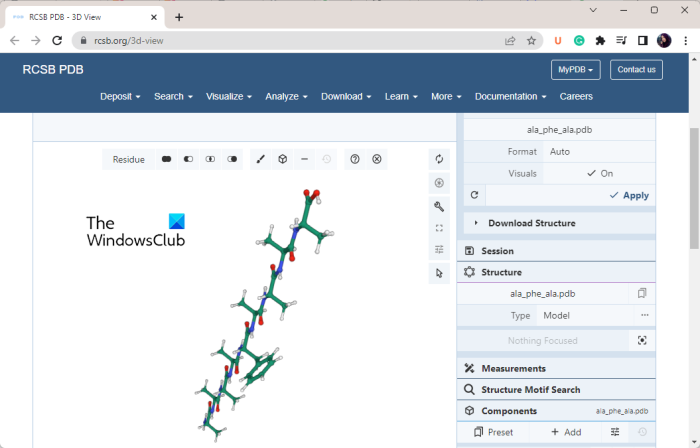Collapse the Components section
700x448 pixels.
pyautogui.click(x=556, y=411)
